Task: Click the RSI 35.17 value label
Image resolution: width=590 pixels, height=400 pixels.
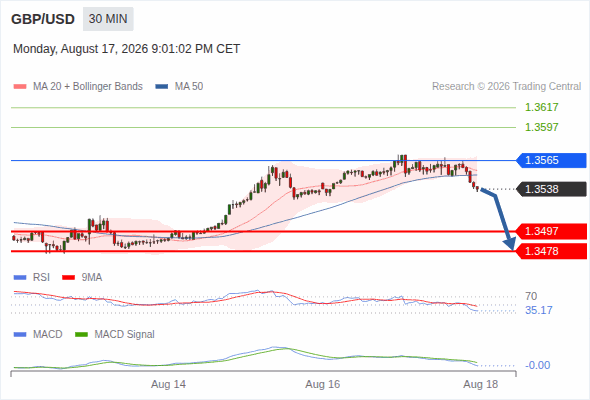Action: (x=539, y=310)
